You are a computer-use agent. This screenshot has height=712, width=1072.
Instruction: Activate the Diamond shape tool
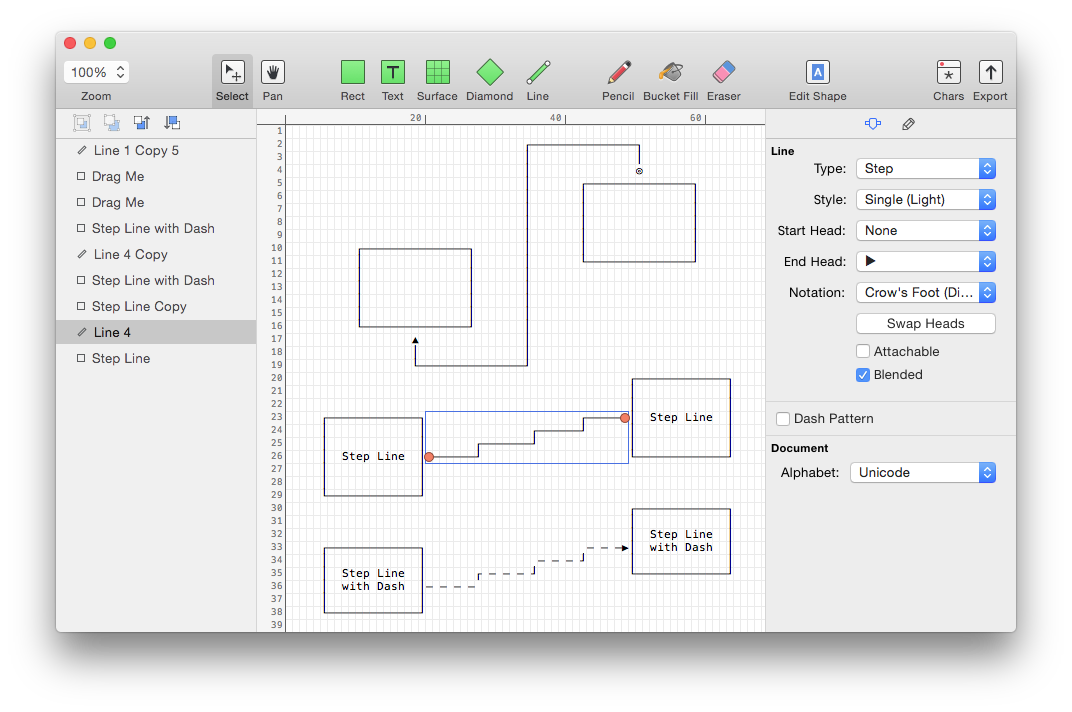coord(489,73)
